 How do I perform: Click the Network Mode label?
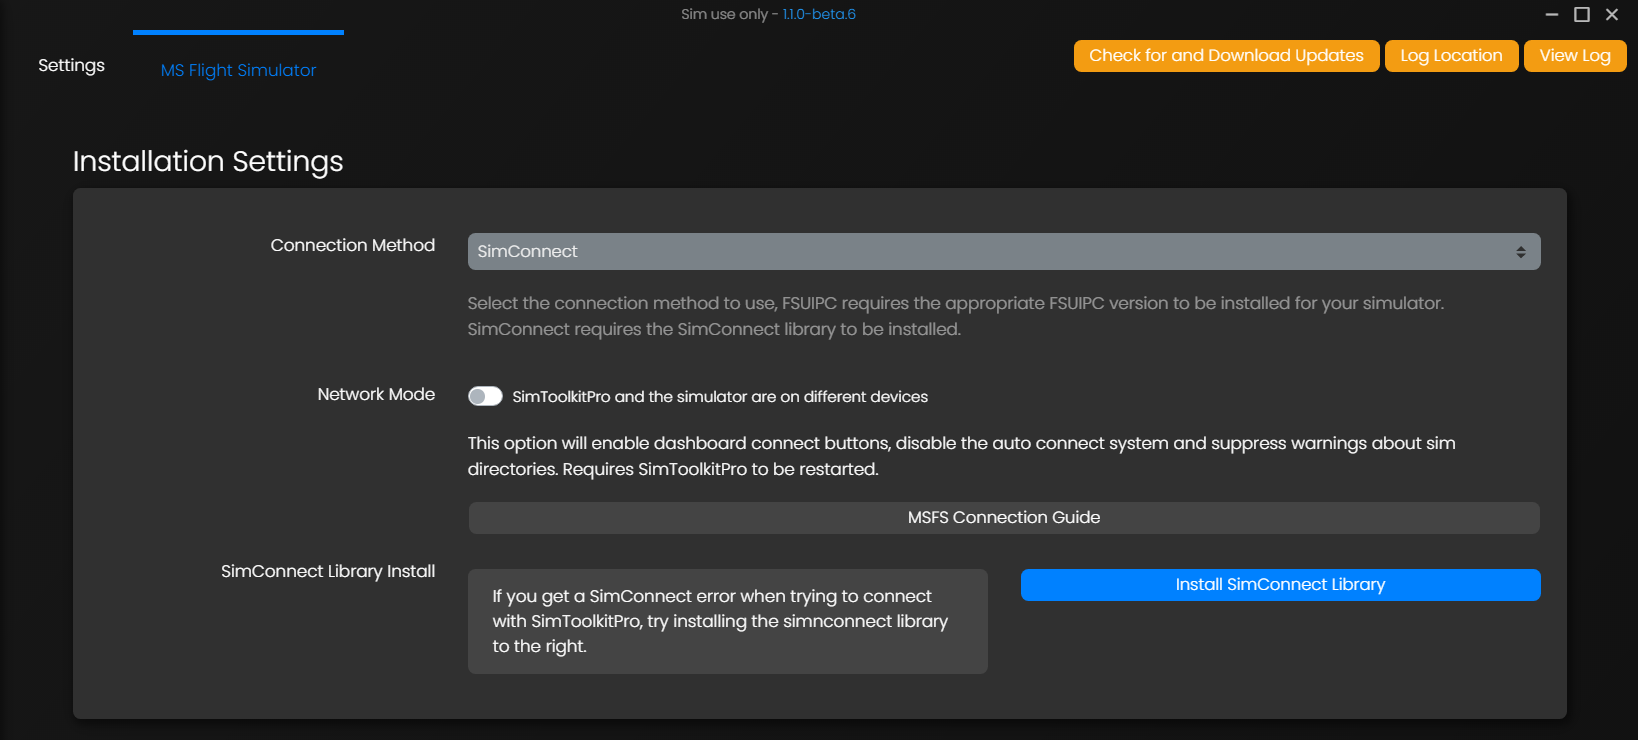point(376,394)
